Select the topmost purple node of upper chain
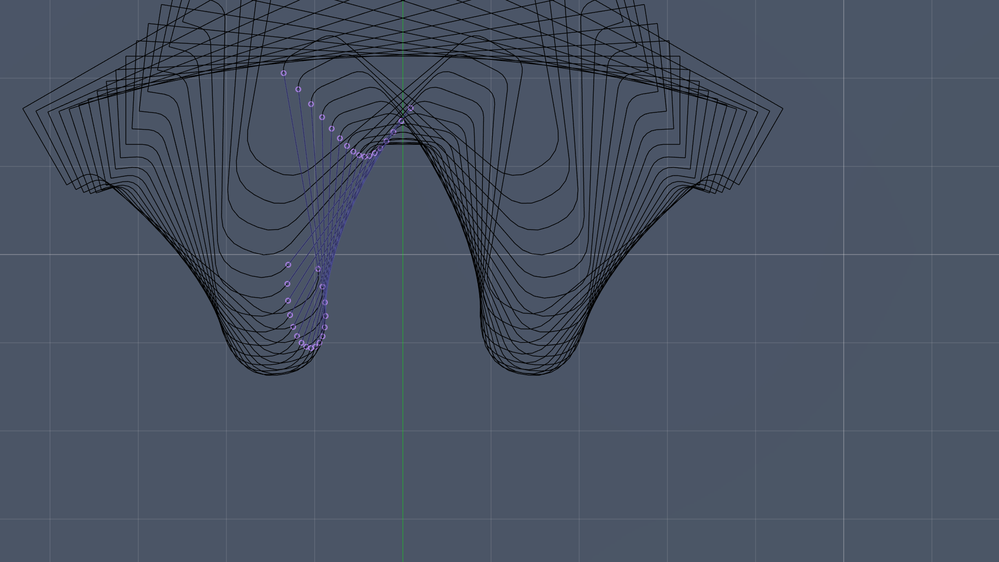The height and width of the screenshot is (562, 999). 284,73
